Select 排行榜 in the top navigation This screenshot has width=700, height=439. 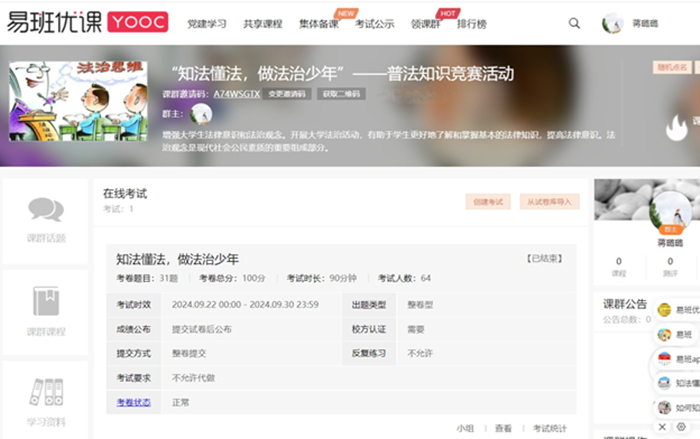[x=473, y=23]
